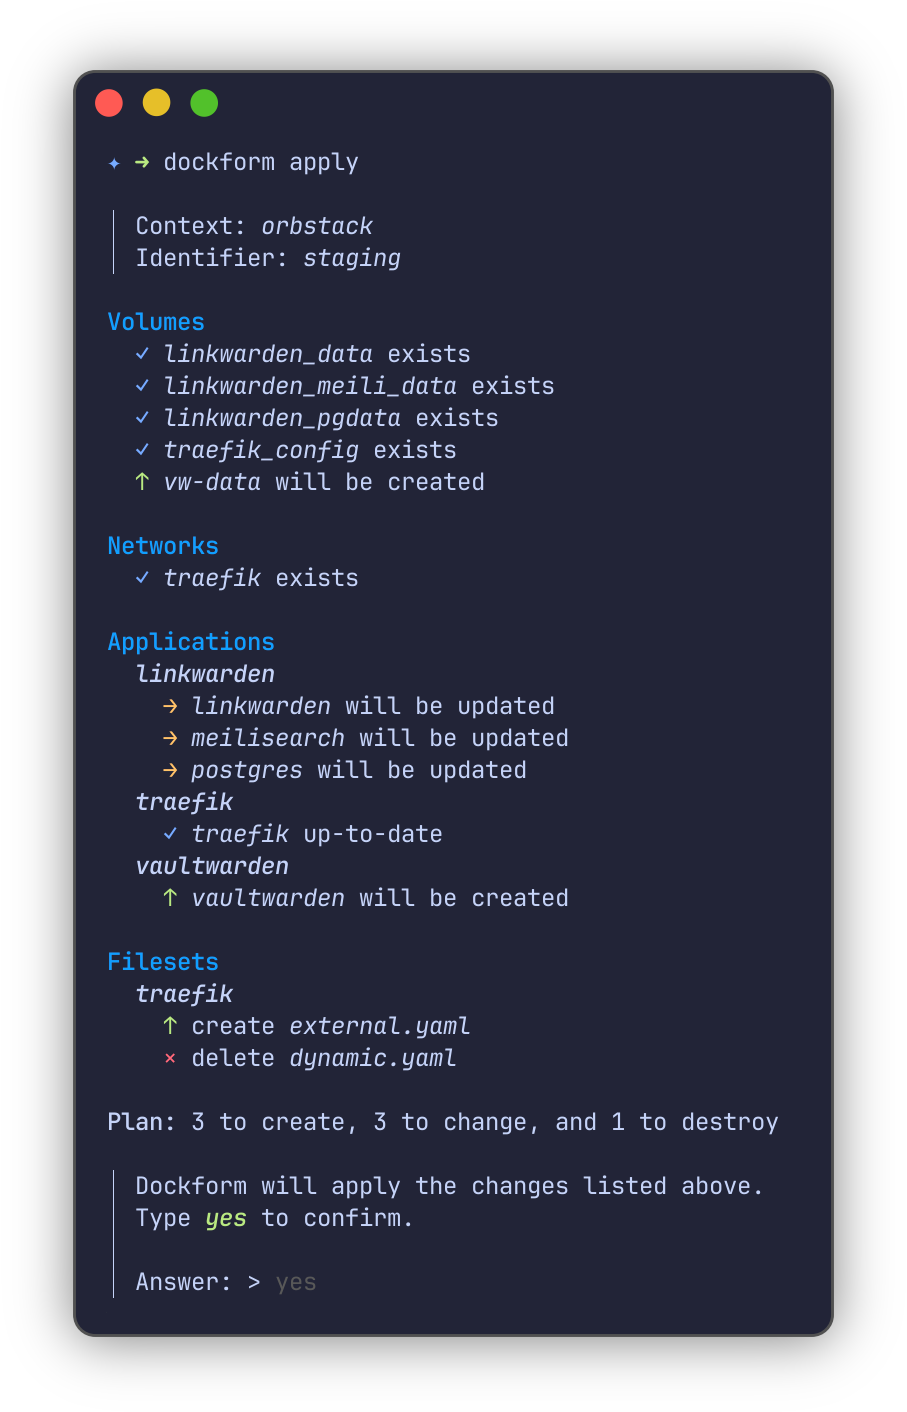The width and height of the screenshot is (907, 1412).
Task: Click the 'dockform apply' command text
Action: pyautogui.click(x=261, y=162)
